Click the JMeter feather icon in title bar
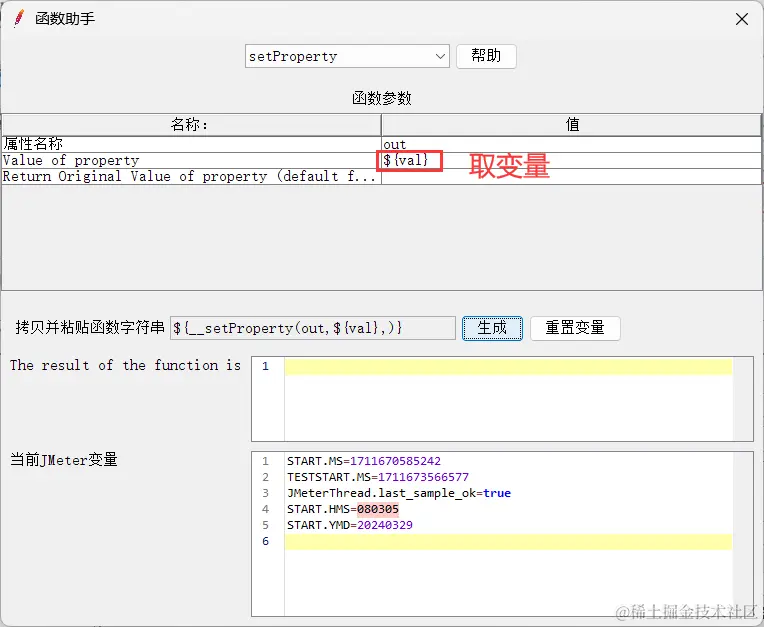This screenshot has height=627, width=764. tap(19, 19)
